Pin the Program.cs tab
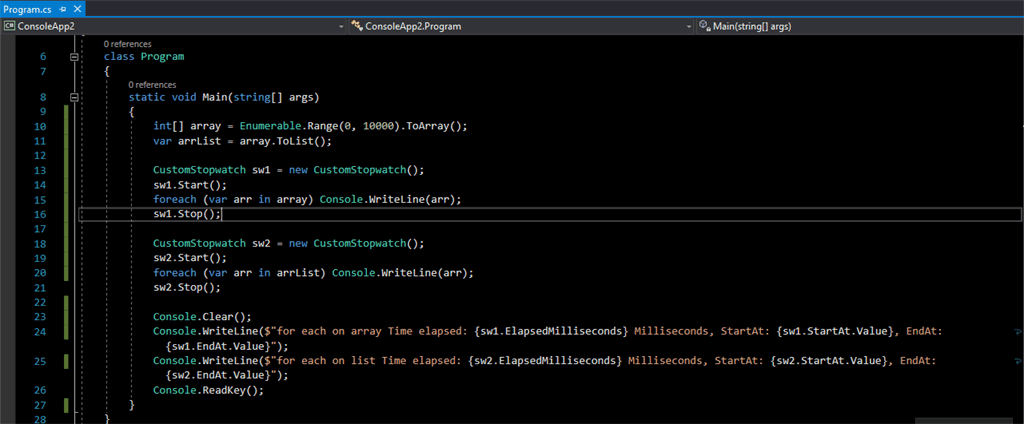This screenshot has width=1024, height=424. tap(63, 8)
